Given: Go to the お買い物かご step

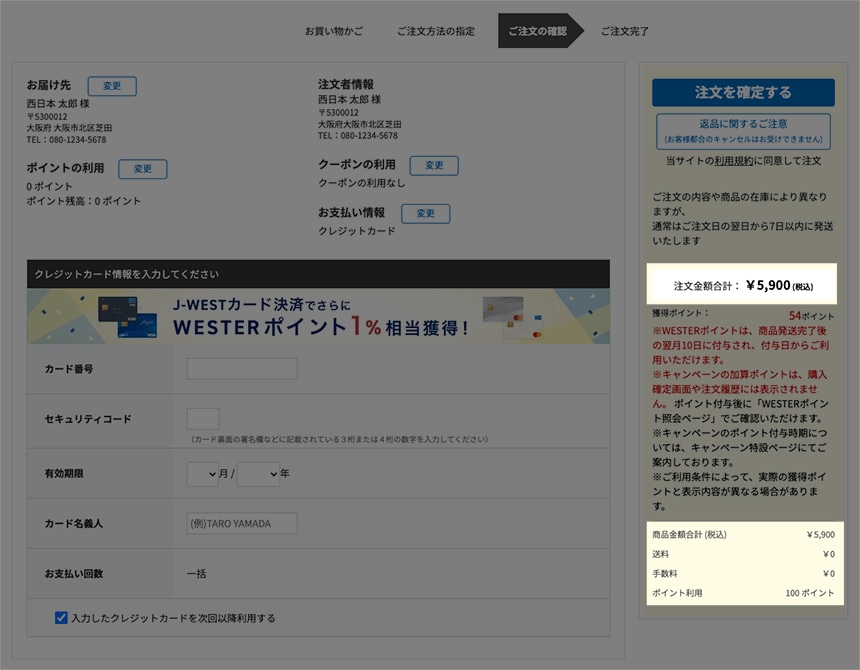Looking at the screenshot, I should click(334, 31).
